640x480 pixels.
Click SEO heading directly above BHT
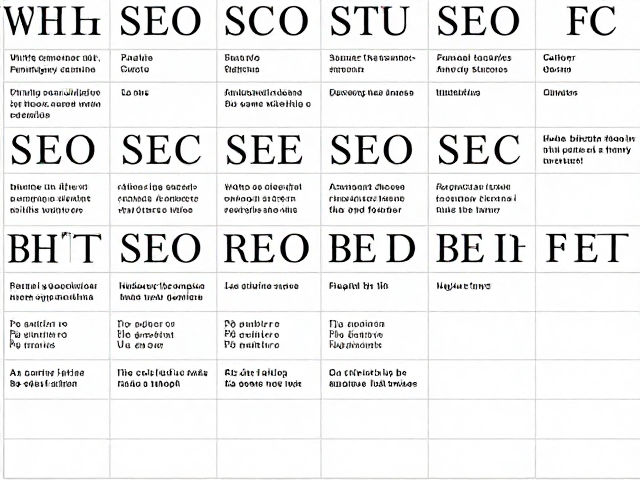point(57,150)
